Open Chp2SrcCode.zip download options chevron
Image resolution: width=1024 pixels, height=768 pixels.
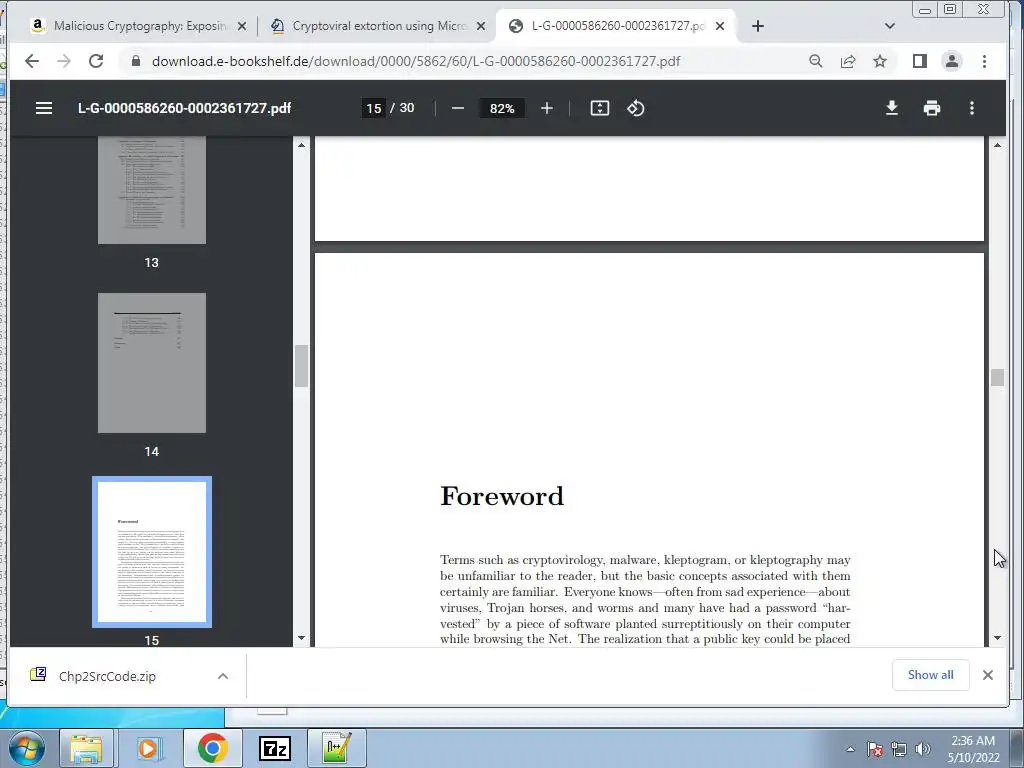pos(223,676)
